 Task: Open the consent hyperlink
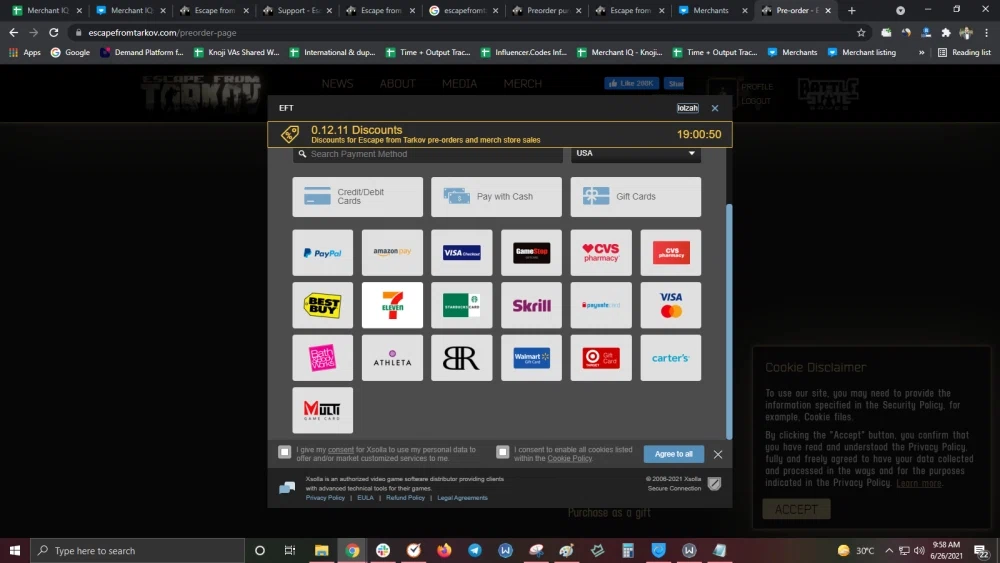point(341,450)
